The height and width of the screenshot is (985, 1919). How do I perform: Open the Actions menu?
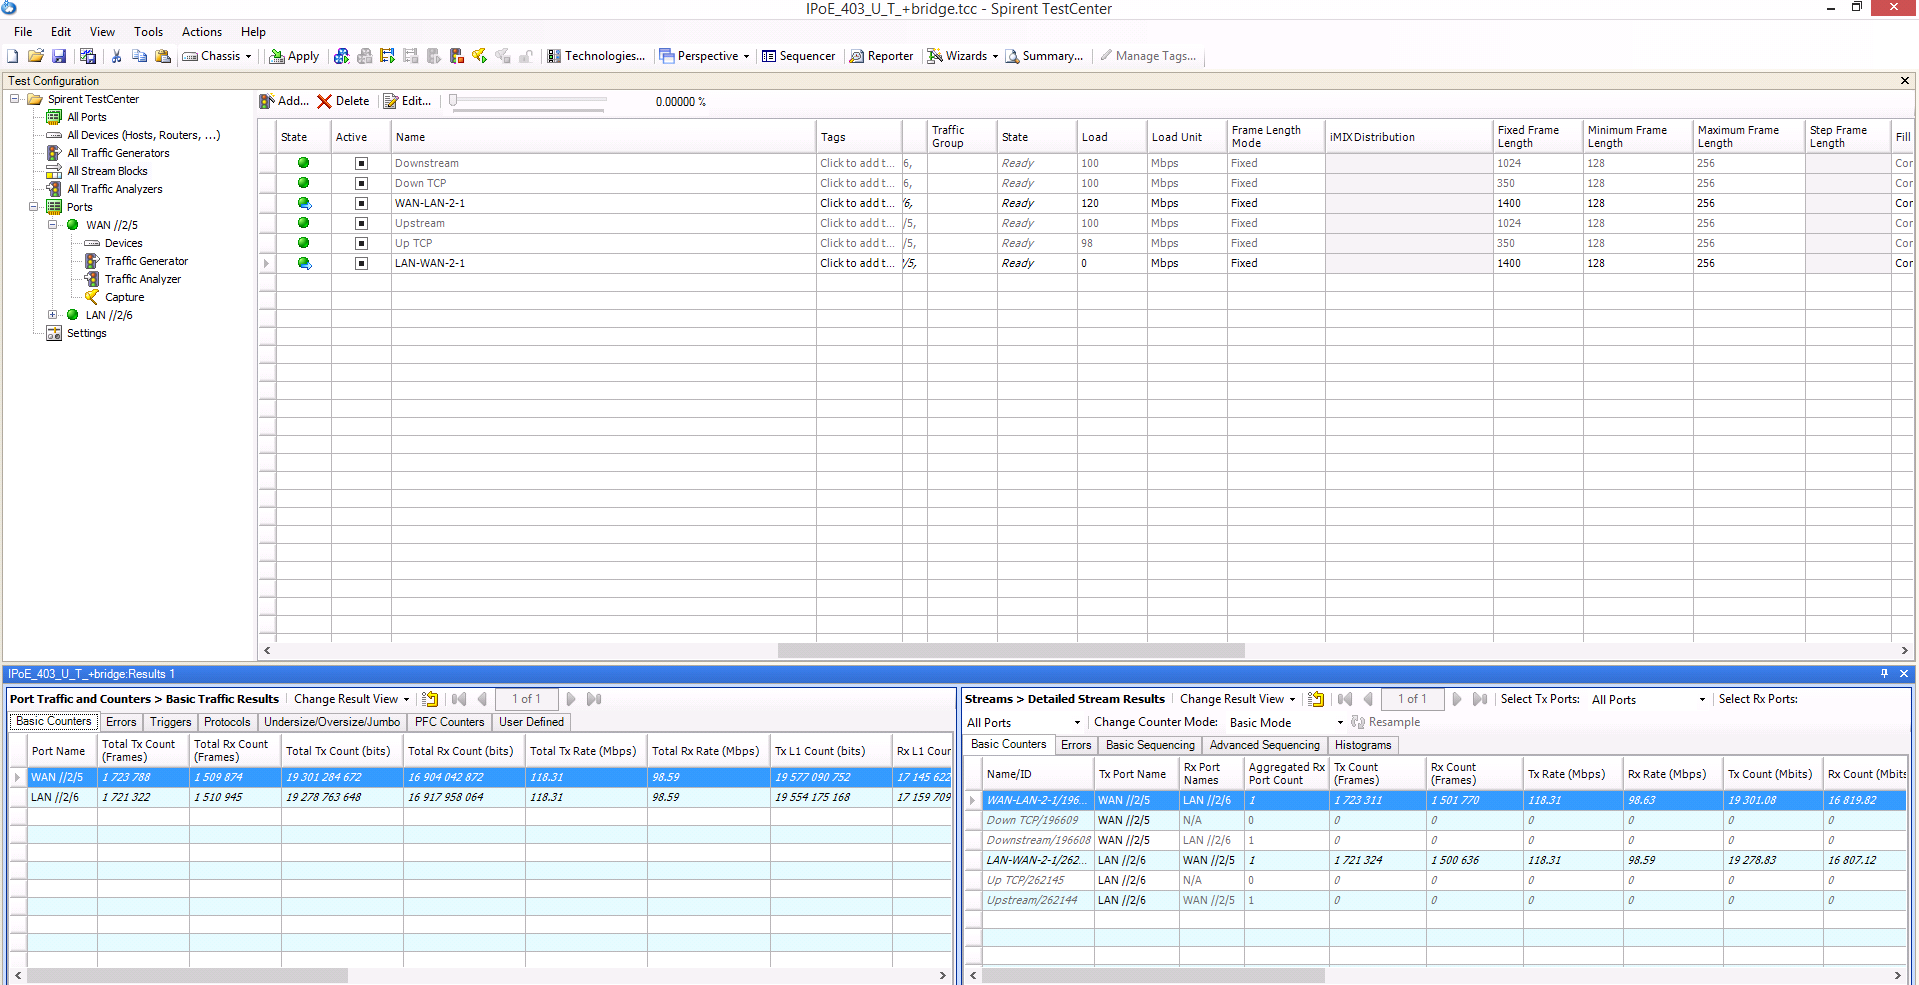(x=202, y=32)
